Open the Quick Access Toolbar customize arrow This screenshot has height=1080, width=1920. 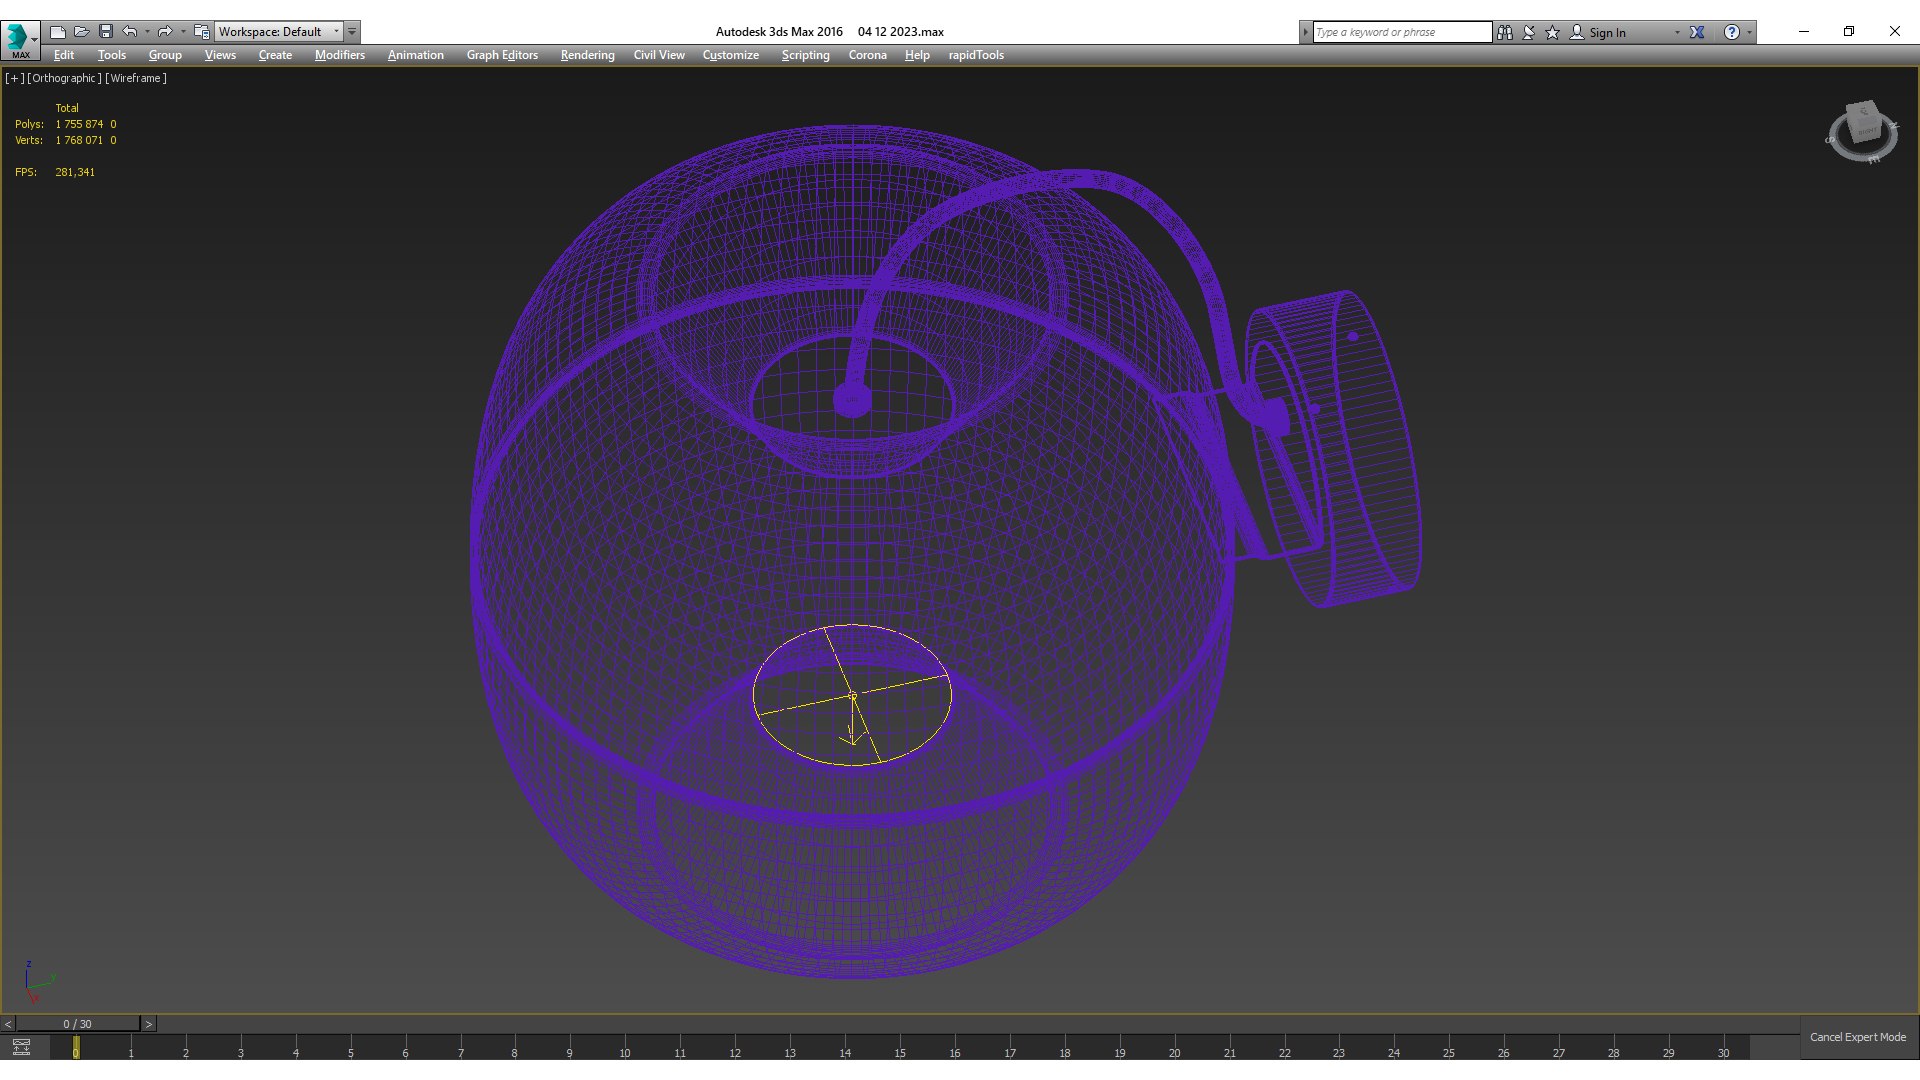pyautogui.click(x=352, y=32)
